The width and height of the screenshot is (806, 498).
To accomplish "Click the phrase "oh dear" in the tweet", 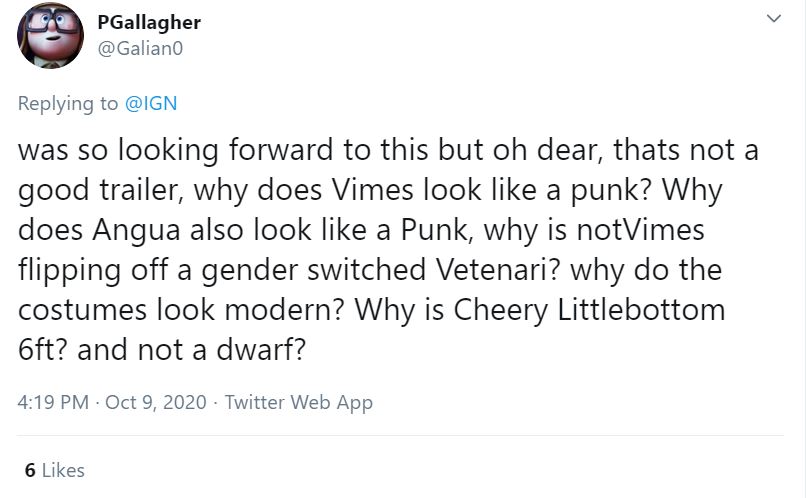I will point(544,150).
